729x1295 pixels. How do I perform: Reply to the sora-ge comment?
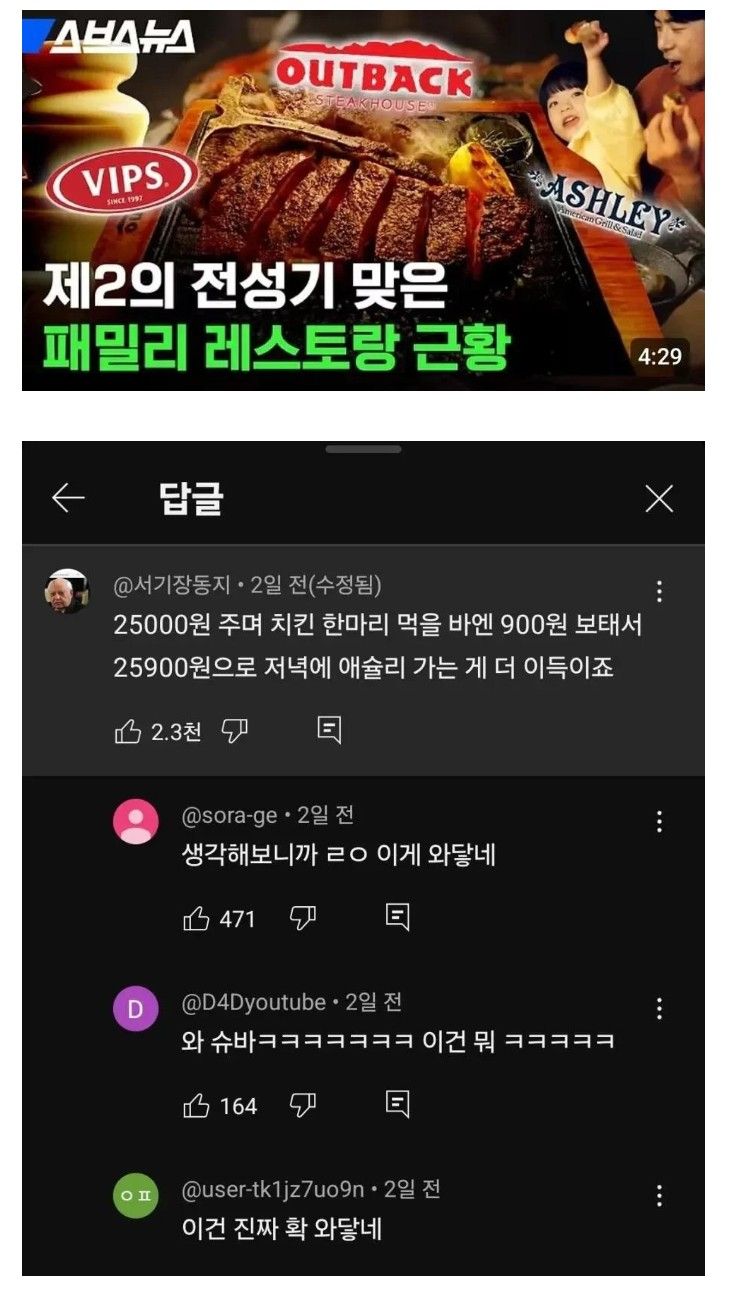(397, 917)
